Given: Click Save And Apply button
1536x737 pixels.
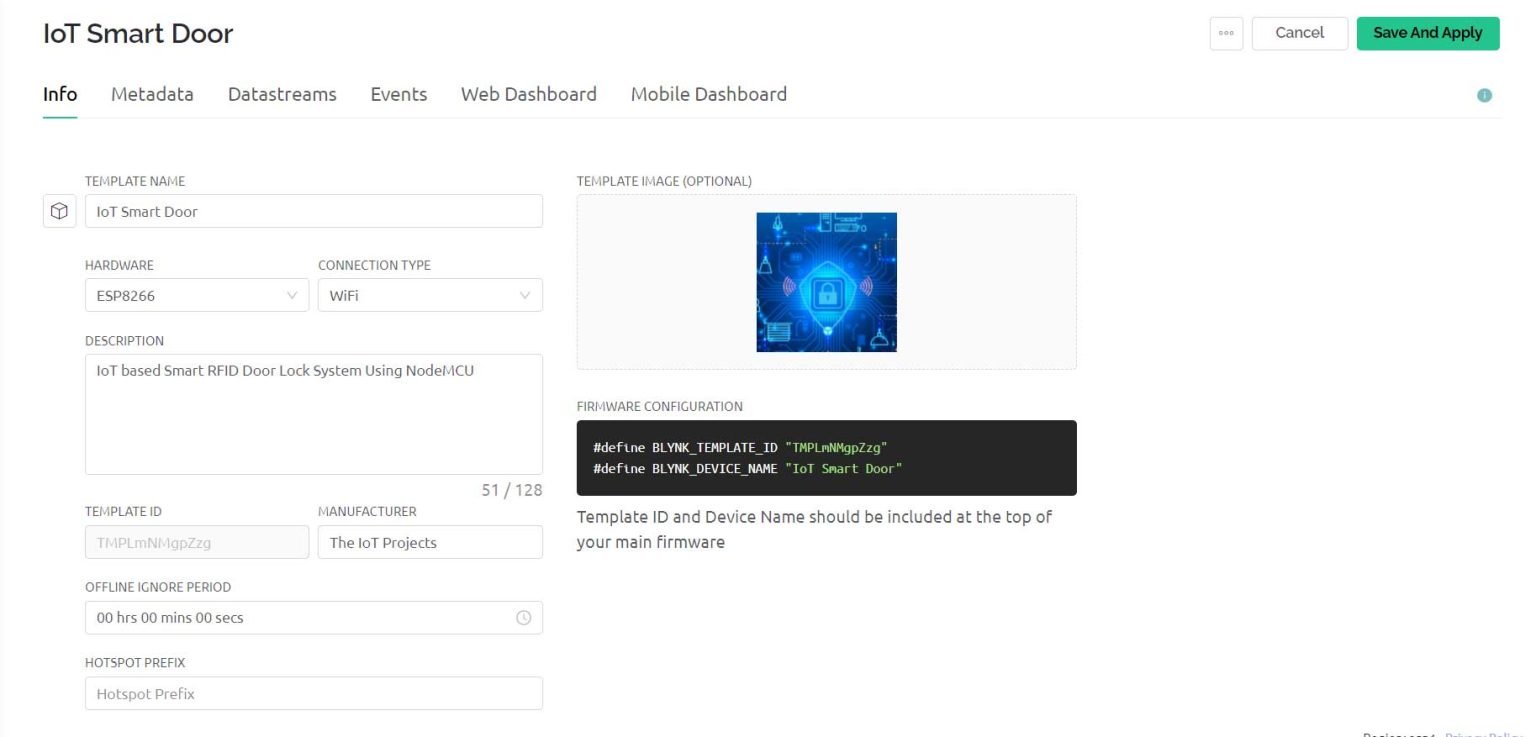Looking at the screenshot, I should (x=1427, y=33).
